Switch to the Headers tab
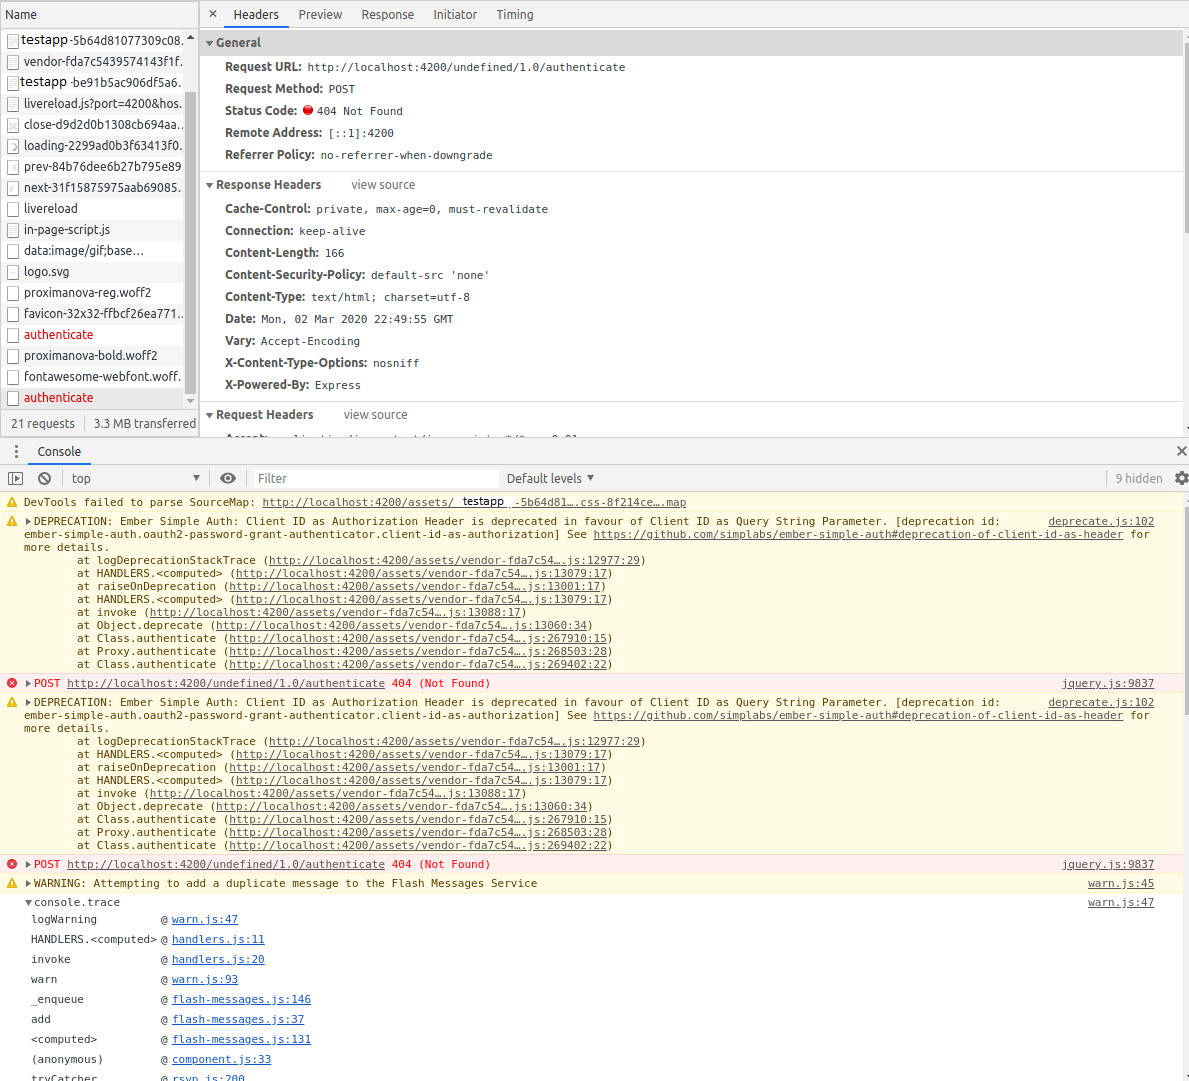The width and height of the screenshot is (1189, 1081). pyautogui.click(x=256, y=14)
